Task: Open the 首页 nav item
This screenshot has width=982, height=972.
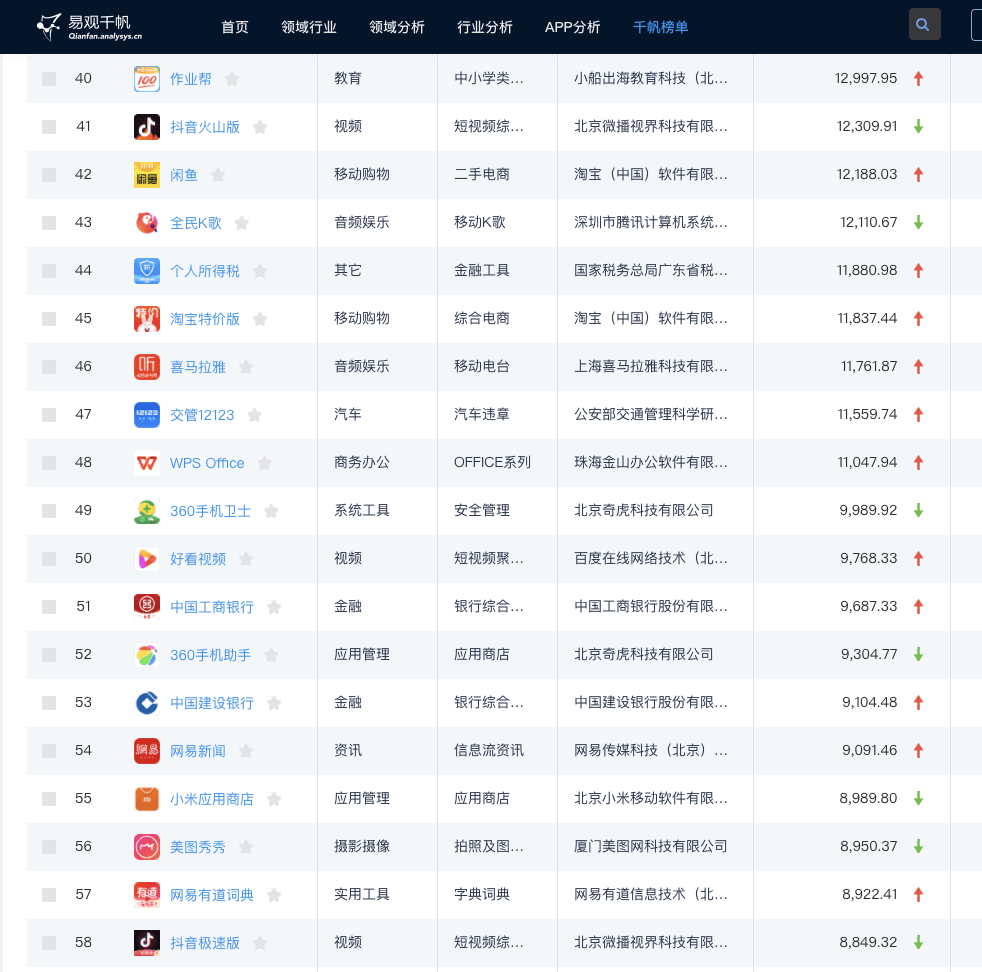Action: tap(235, 27)
